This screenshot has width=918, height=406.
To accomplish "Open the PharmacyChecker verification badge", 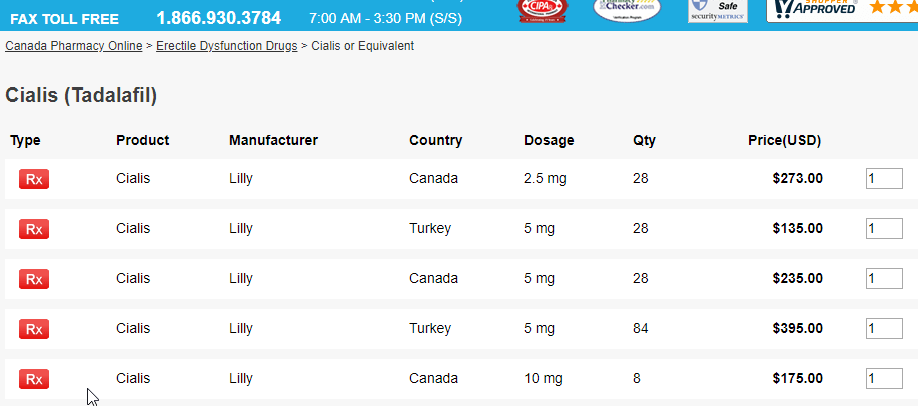I will coord(627,10).
